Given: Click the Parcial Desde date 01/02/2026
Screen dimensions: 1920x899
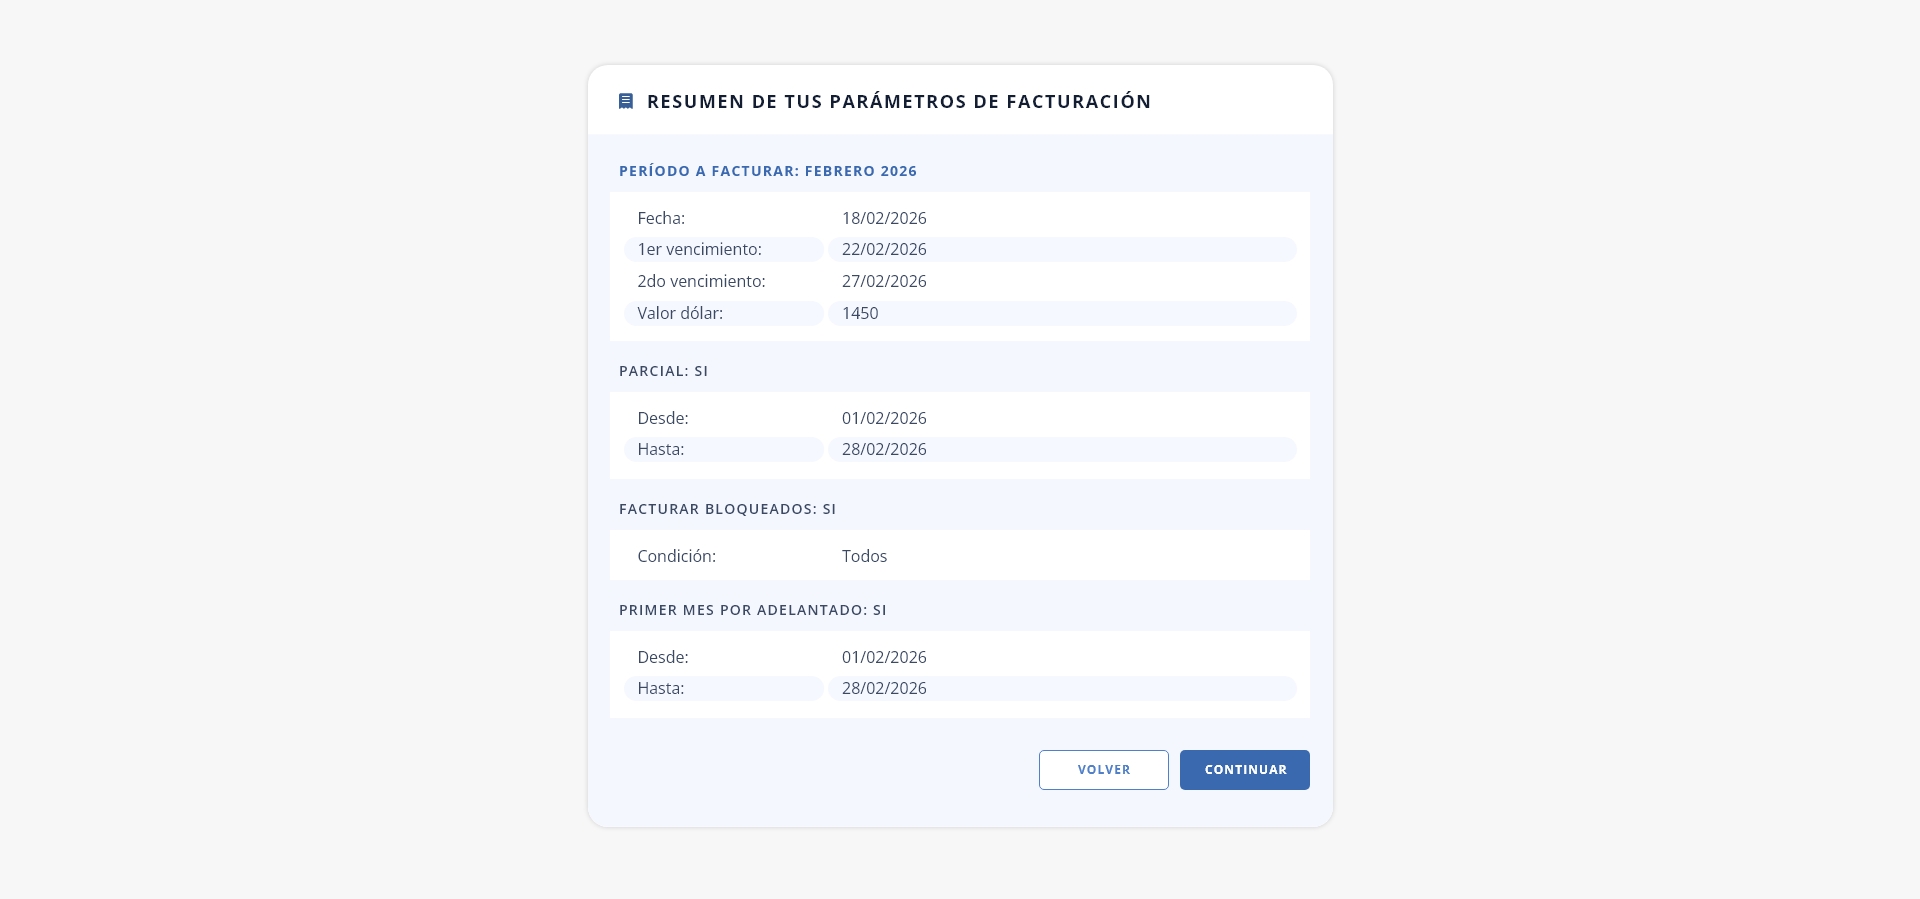Looking at the screenshot, I should click(x=884, y=418).
